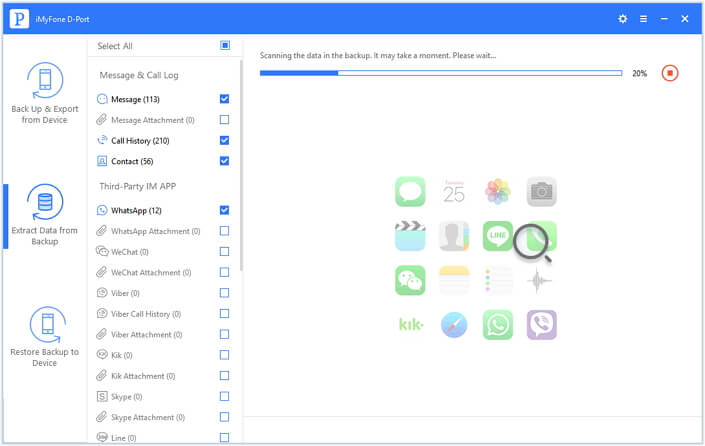This screenshot has height=446, width=705.
Task: Click the Call History phone icon in list
Action: coord(102,140)
